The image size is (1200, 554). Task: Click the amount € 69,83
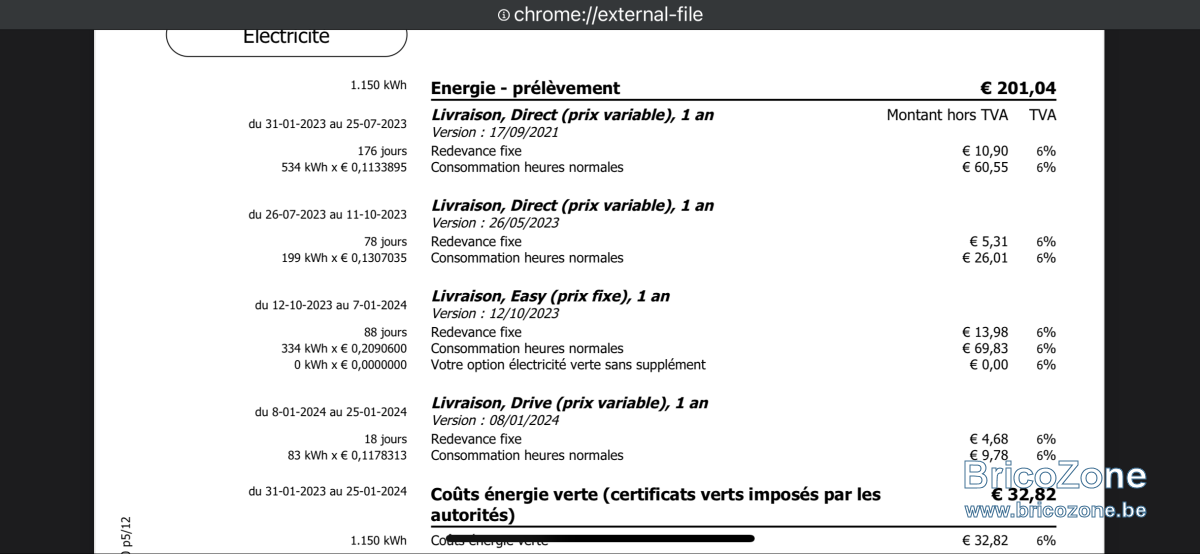coord(985,349)
